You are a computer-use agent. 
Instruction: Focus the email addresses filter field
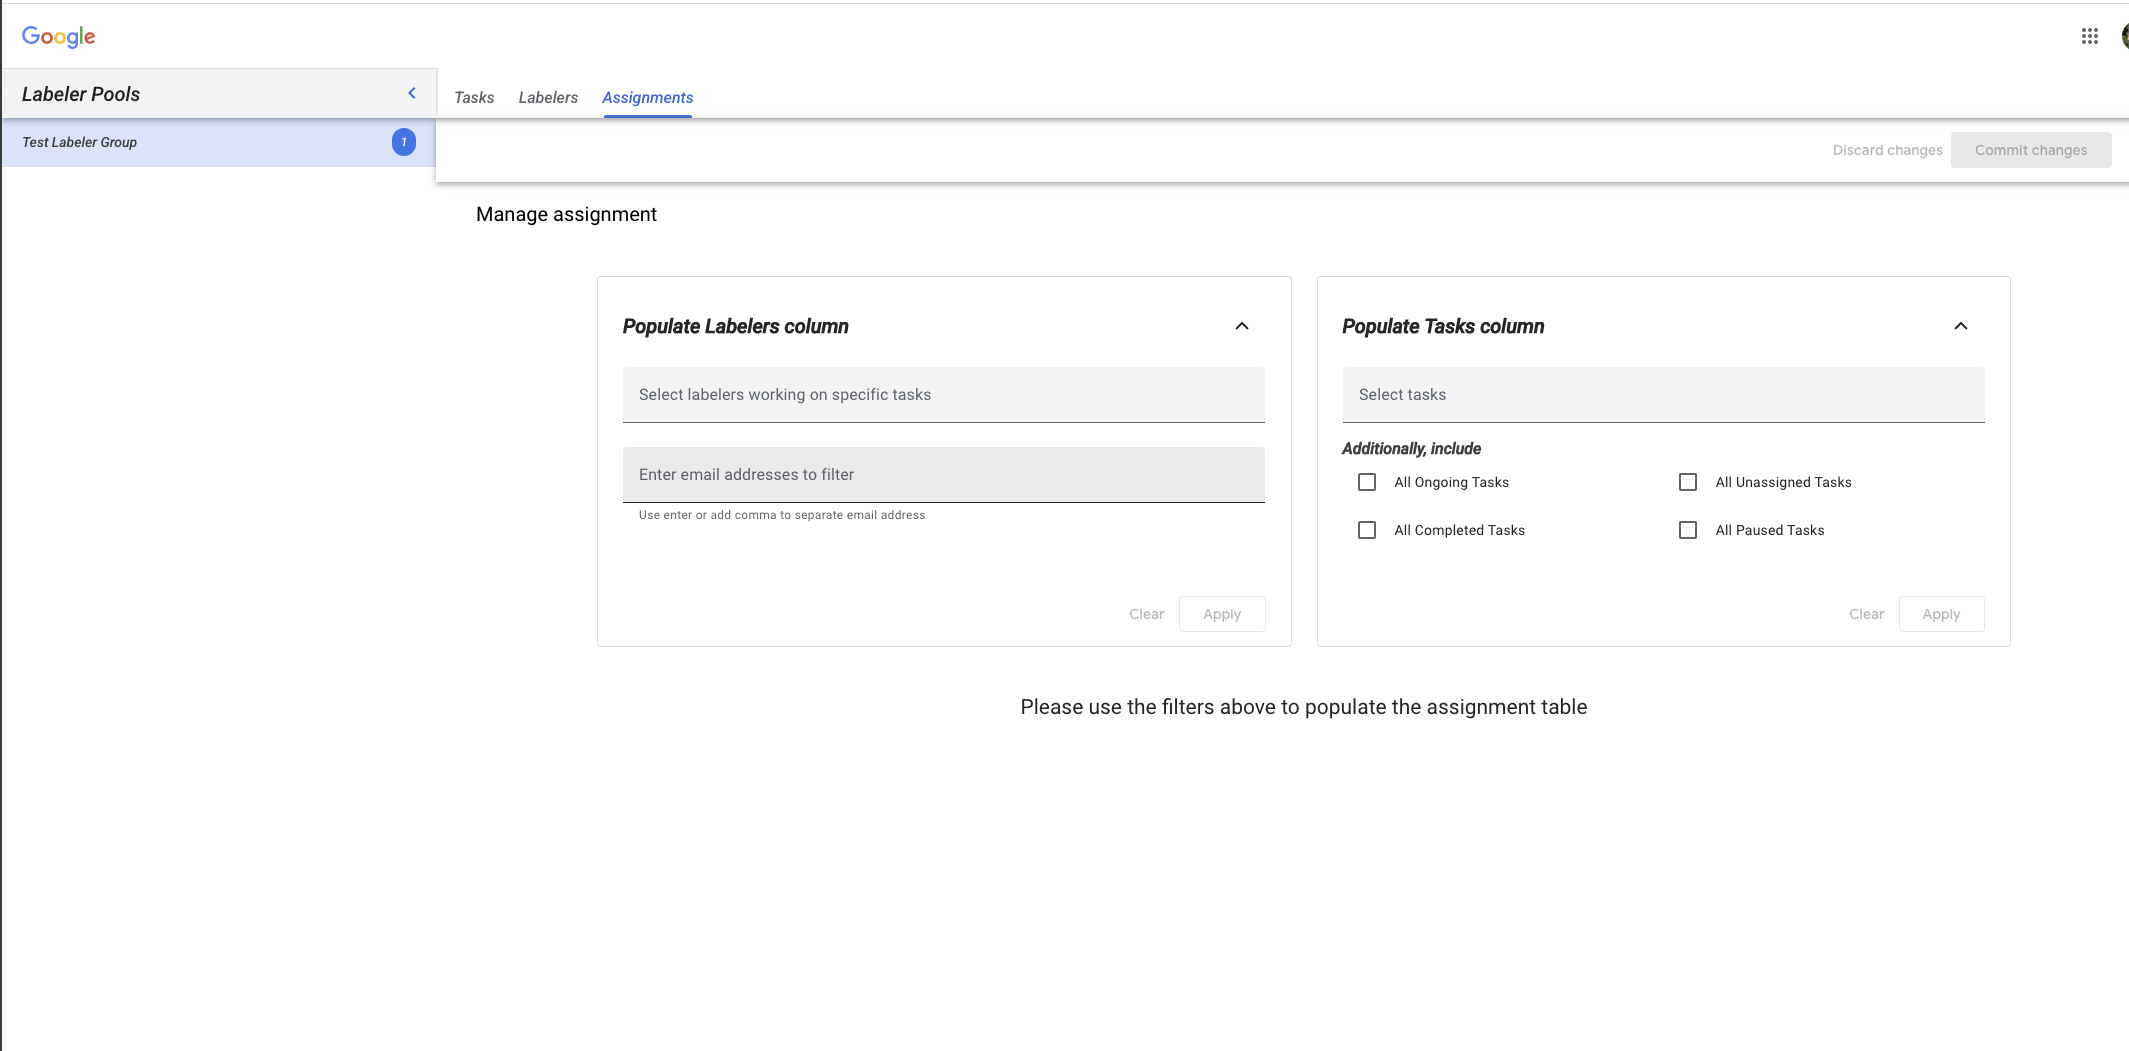[942, 475]
